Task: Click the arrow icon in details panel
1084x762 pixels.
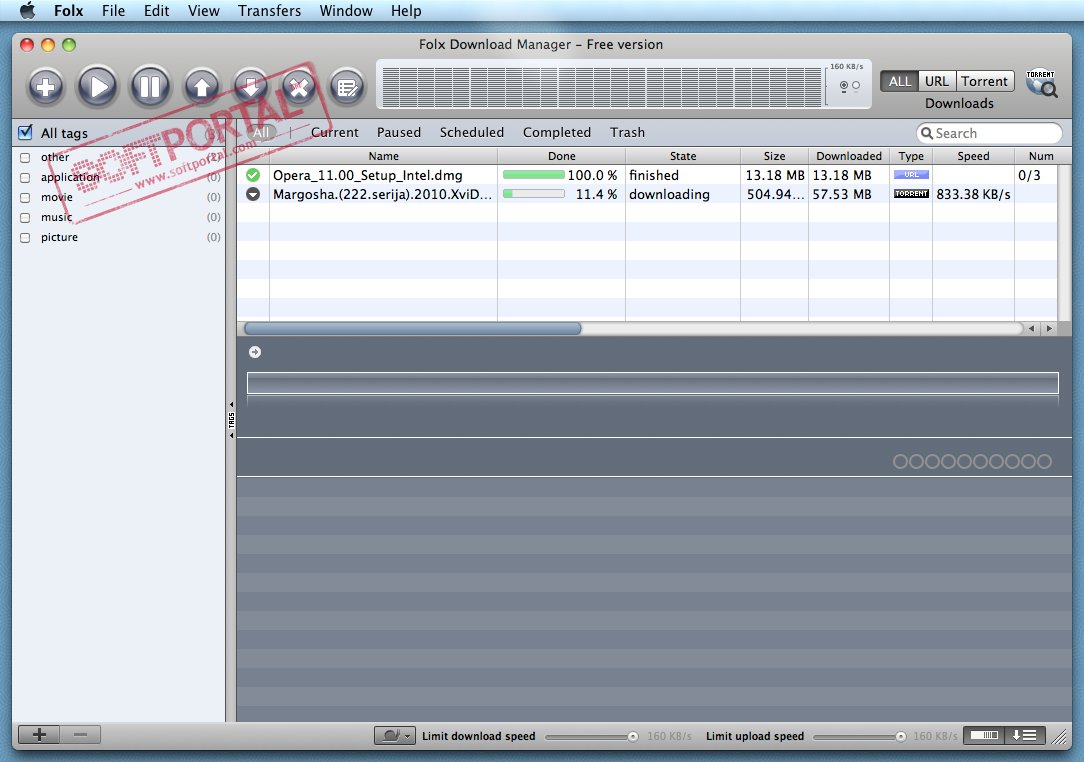Action: 255,352
